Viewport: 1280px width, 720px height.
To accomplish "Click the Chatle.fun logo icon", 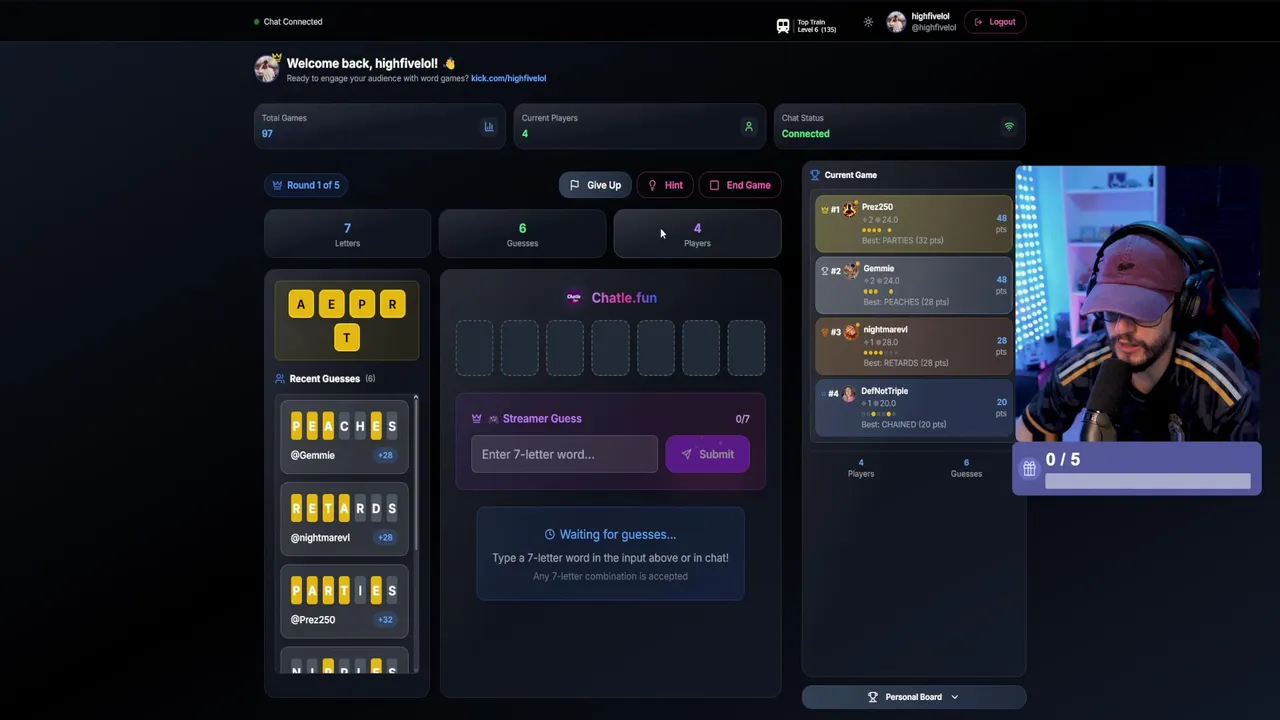I will [x=574, y=297].
